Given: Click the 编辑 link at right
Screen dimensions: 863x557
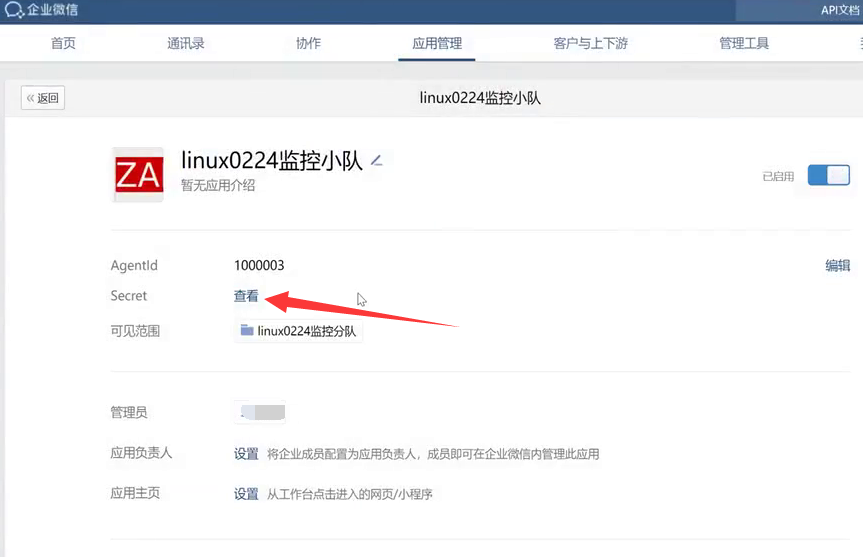Looking at the screenshot, I should [x=838, y=265].
